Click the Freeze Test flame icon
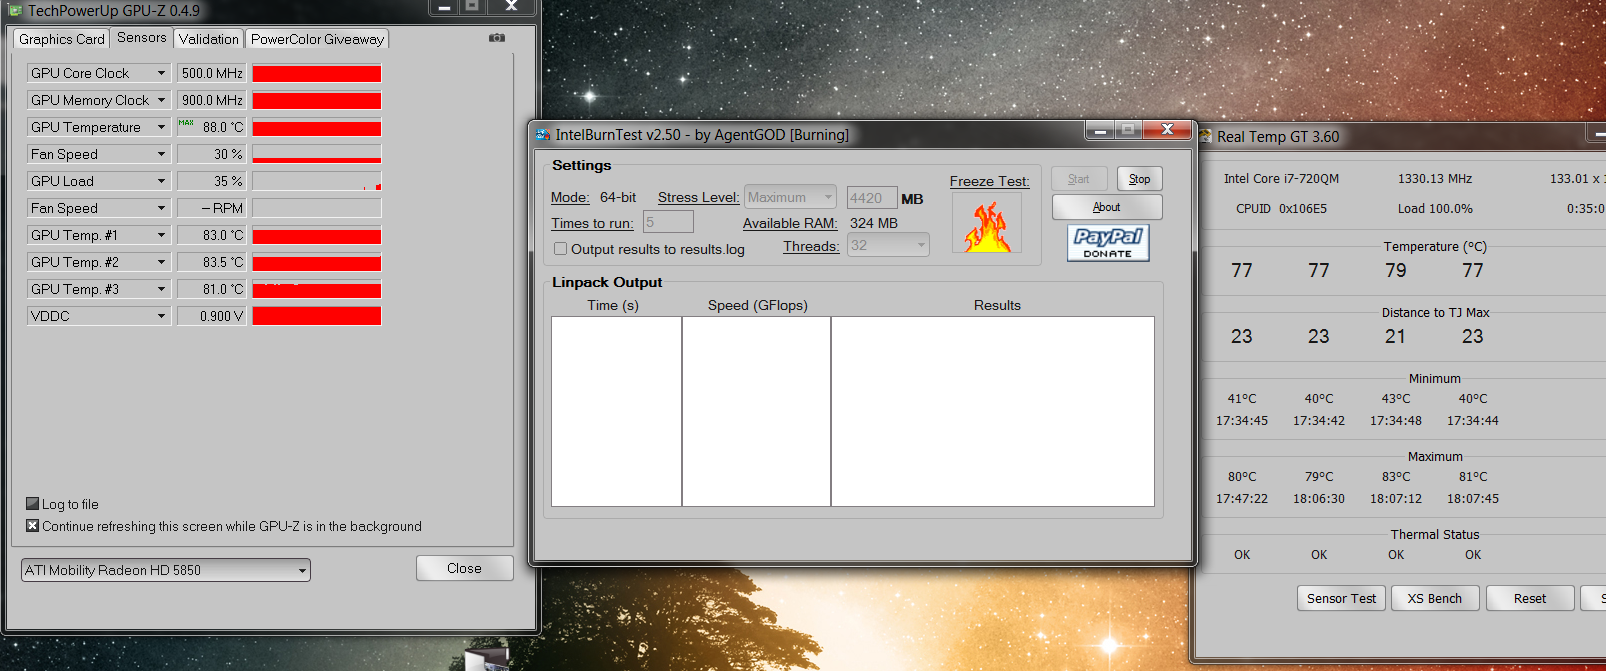Screen dimensions: 1606x671 (987, 223)
